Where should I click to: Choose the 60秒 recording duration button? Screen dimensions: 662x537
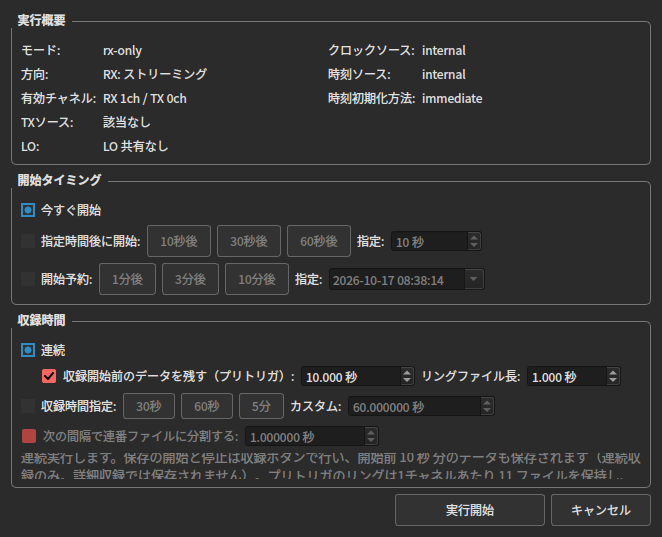coord(207,406)
